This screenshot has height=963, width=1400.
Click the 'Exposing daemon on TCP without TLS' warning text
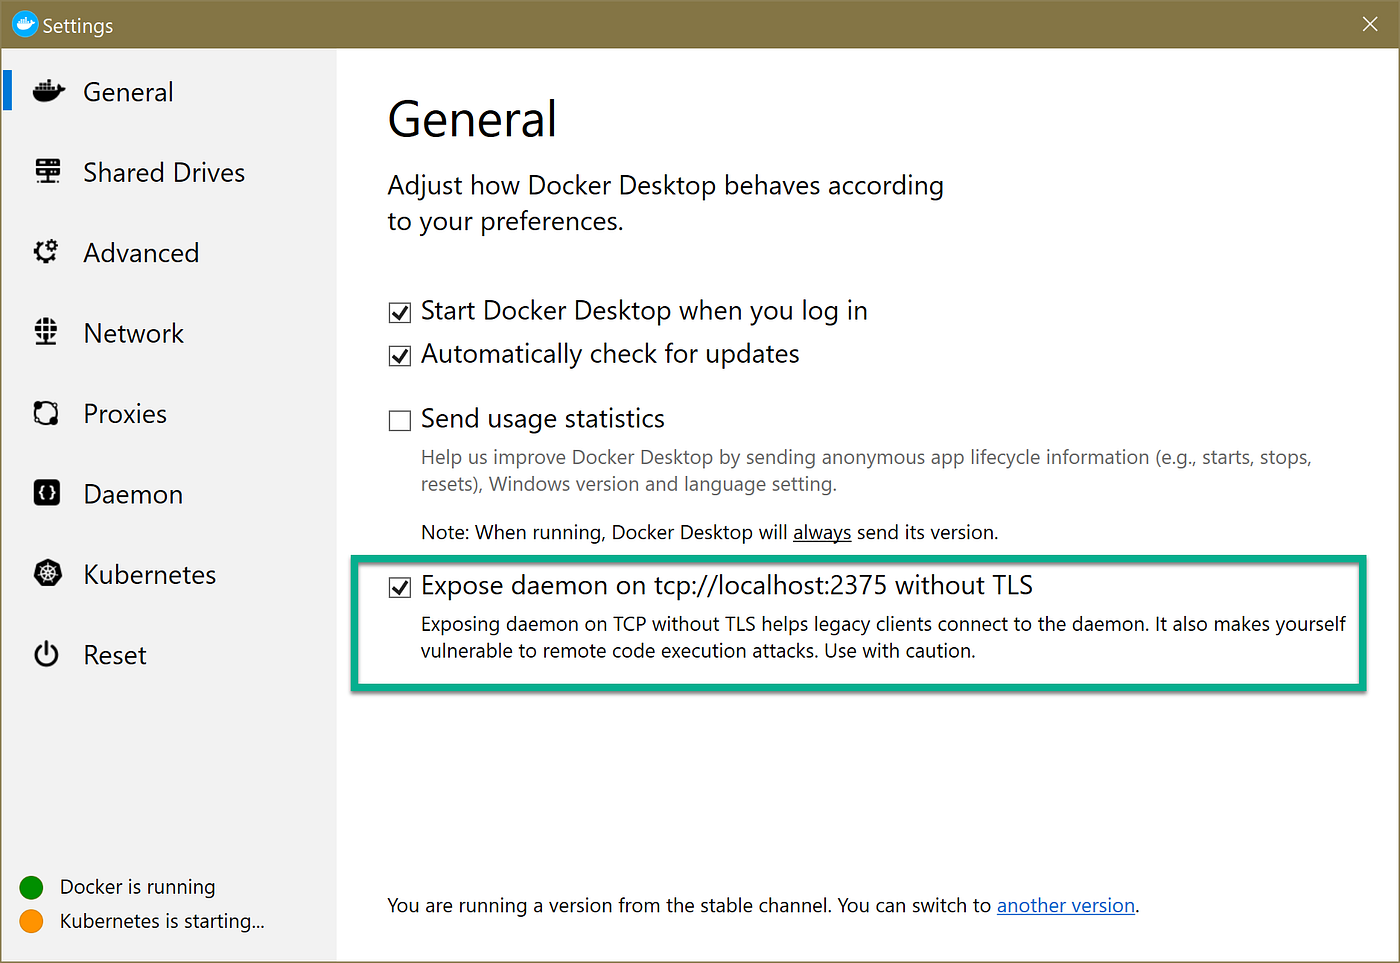[883, 637]
